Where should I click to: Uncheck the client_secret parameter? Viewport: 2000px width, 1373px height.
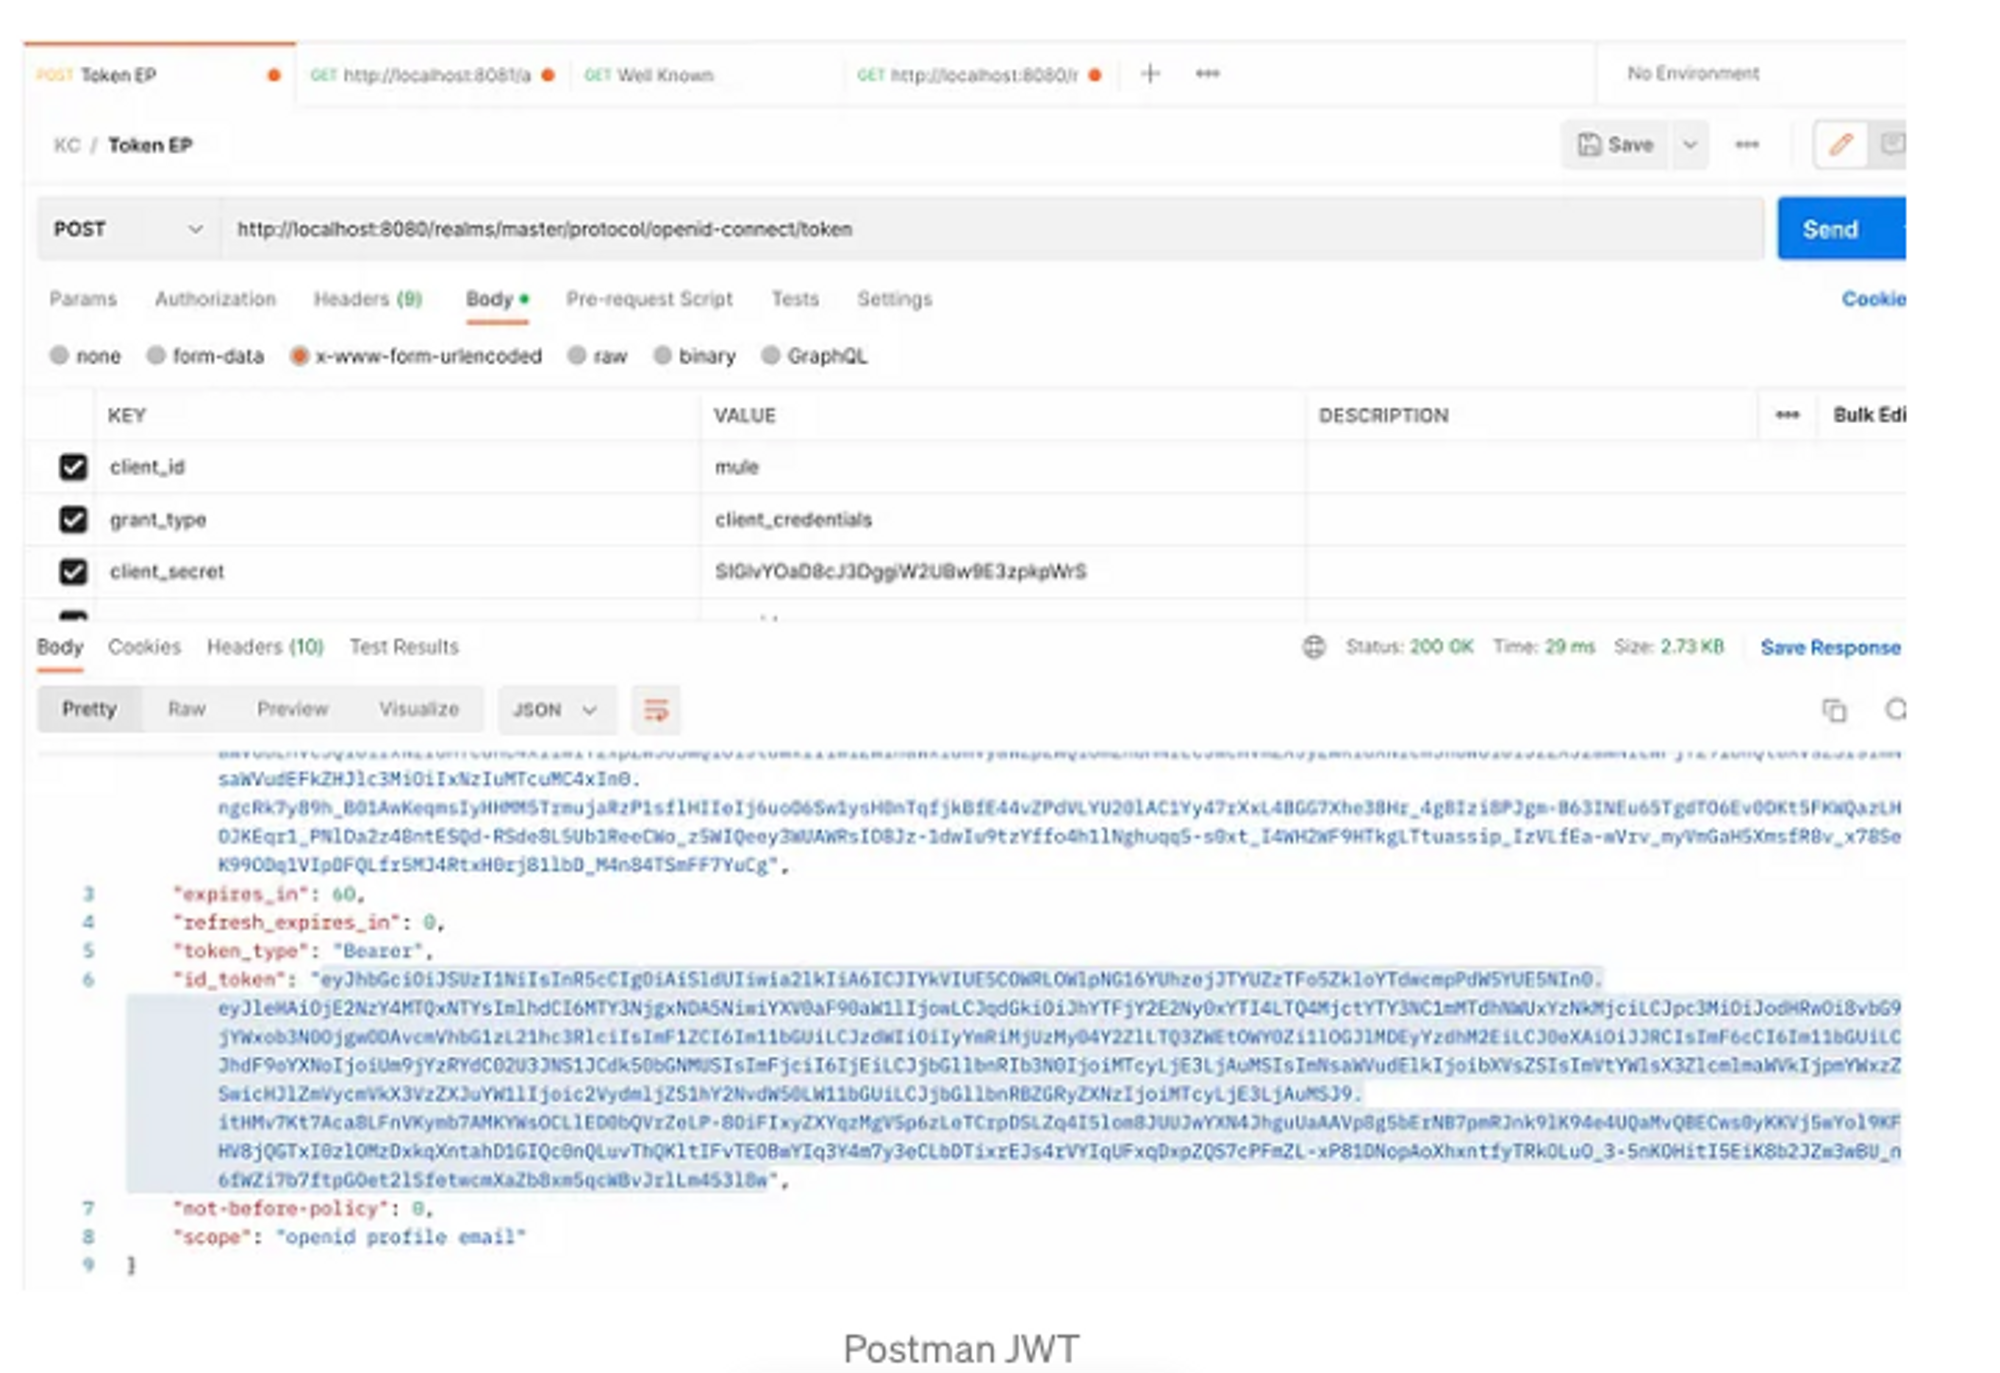pyautogui.click(x=72, y=571)
